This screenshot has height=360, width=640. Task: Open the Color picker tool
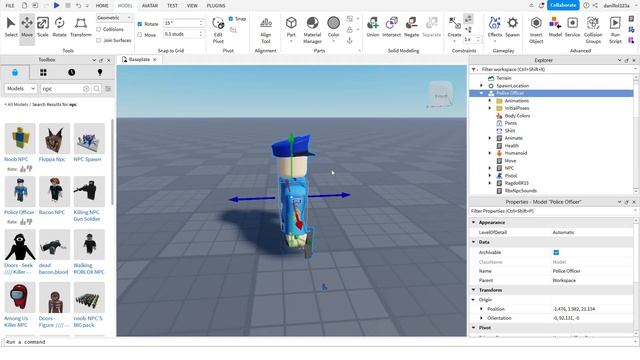pyautogui.click(x=333, y=27)
